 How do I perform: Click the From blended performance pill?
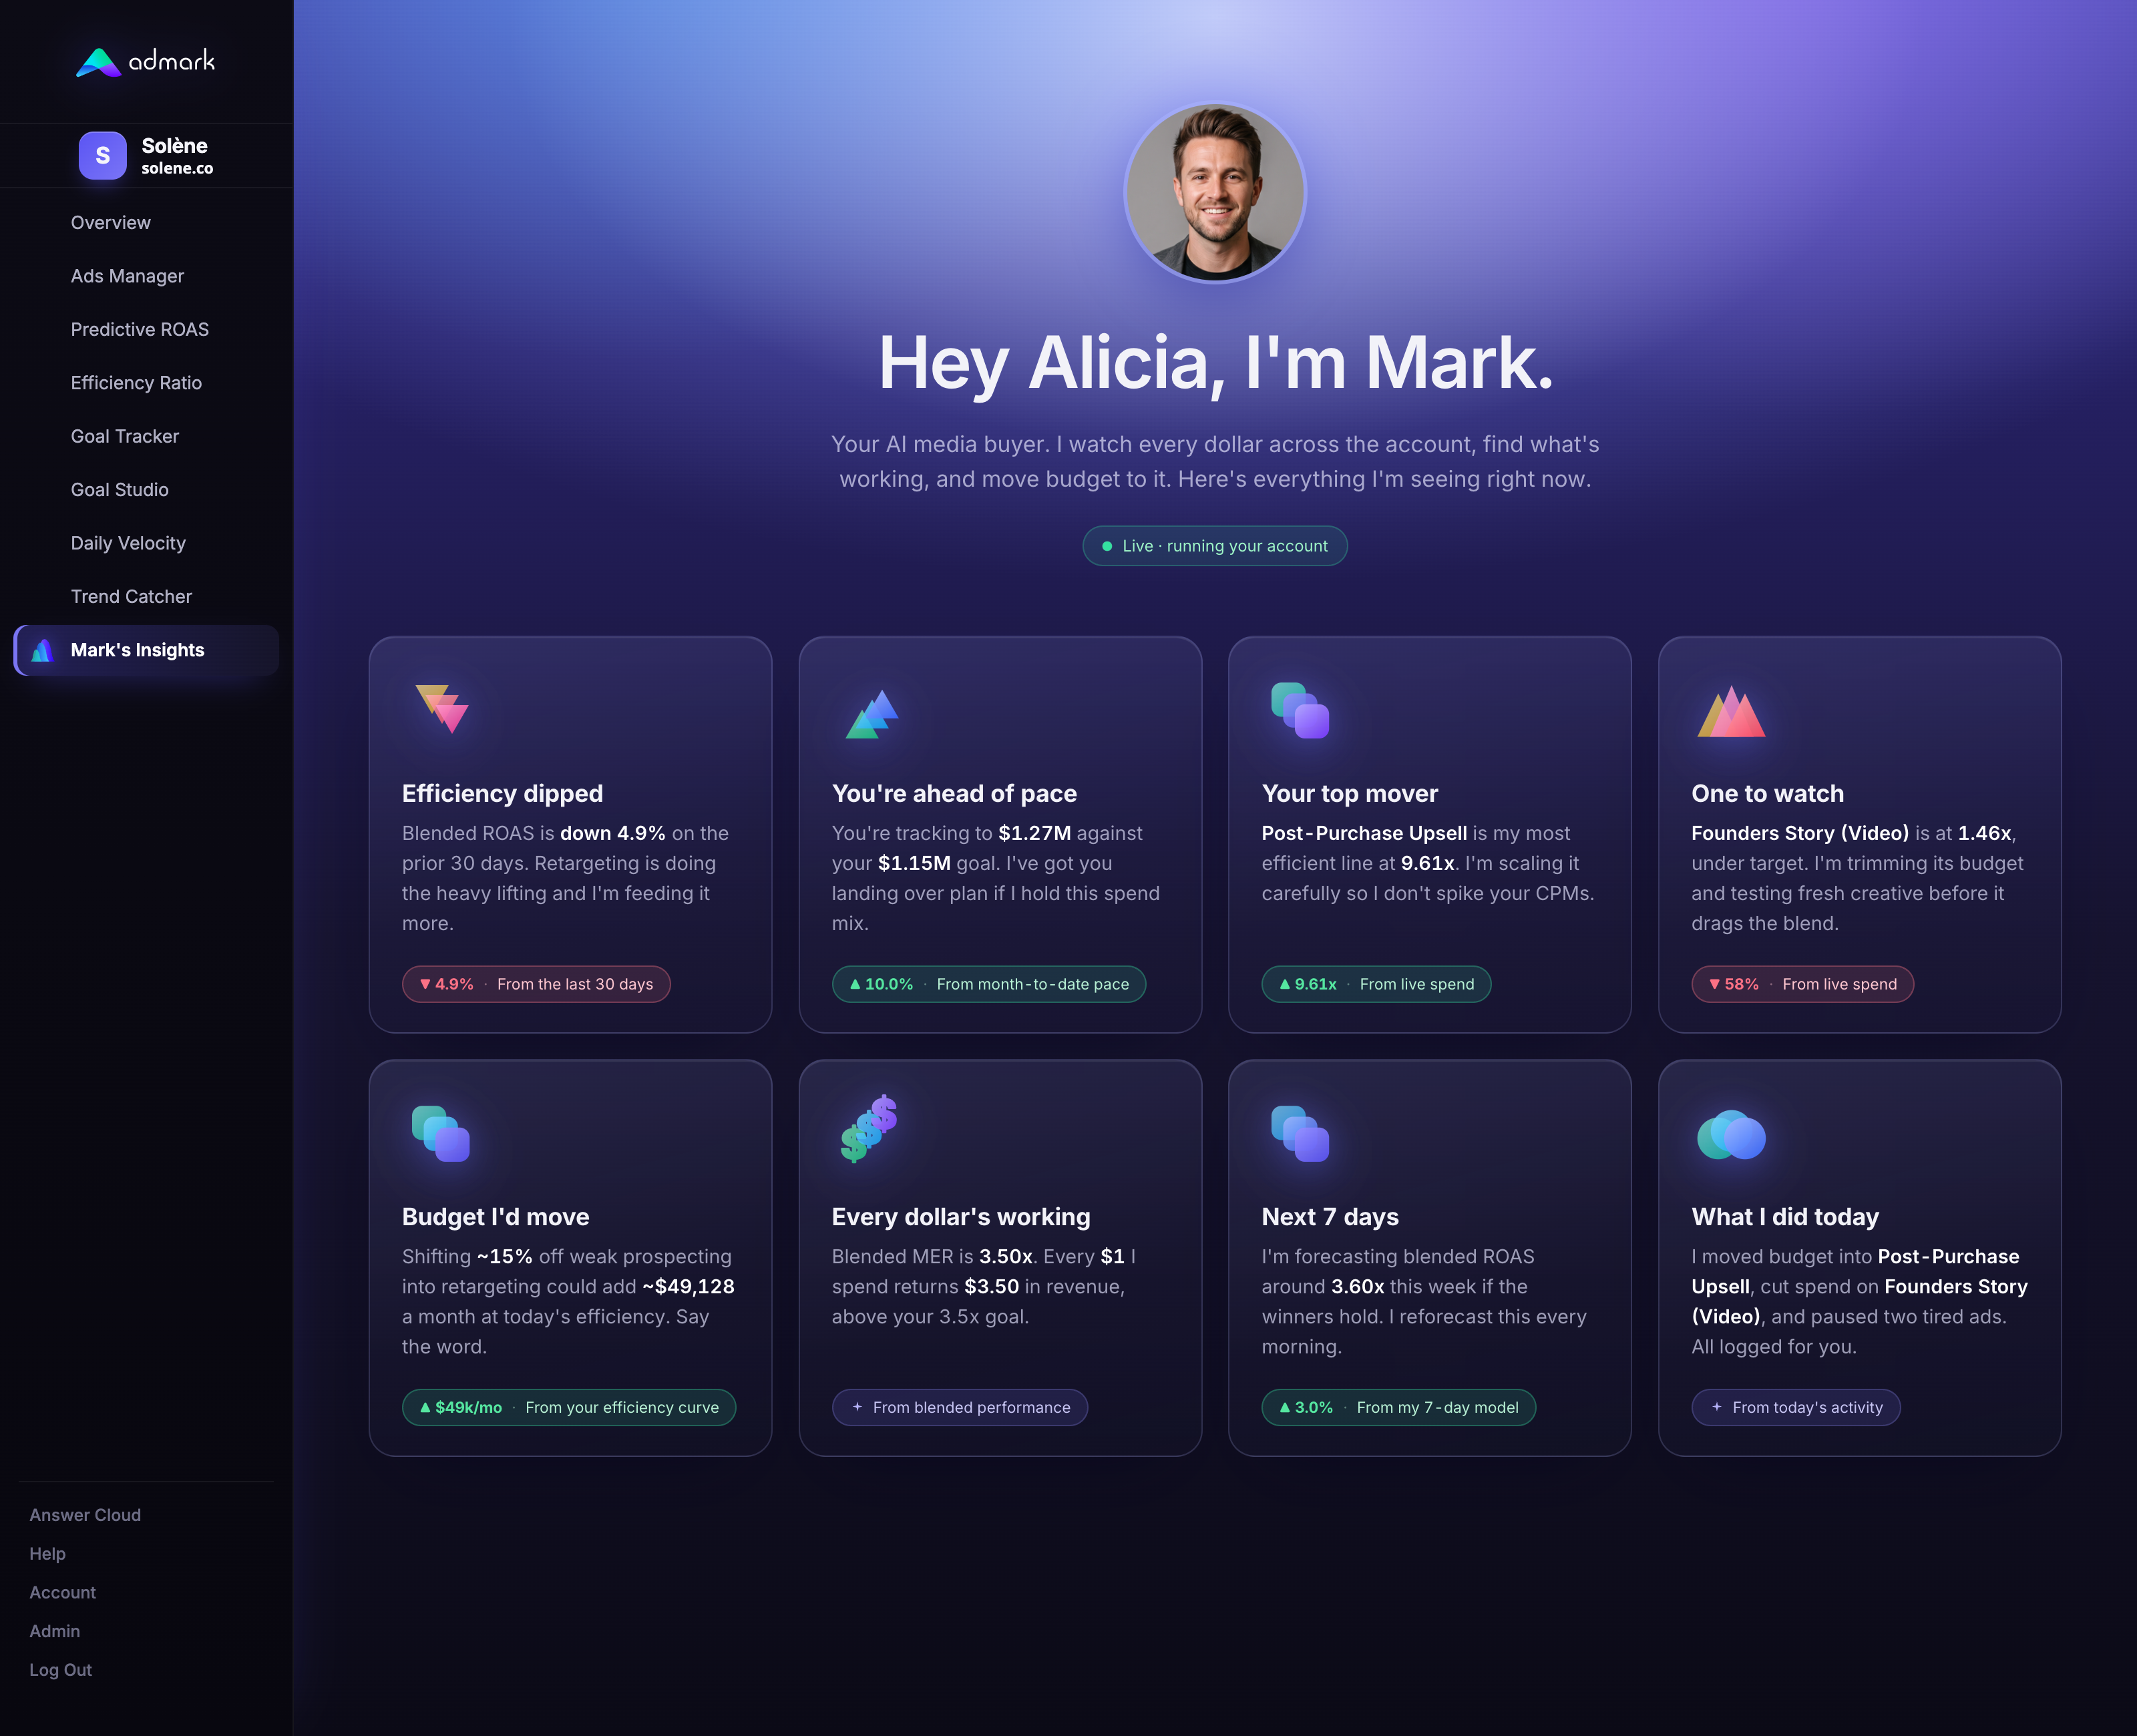(960, 1407)
